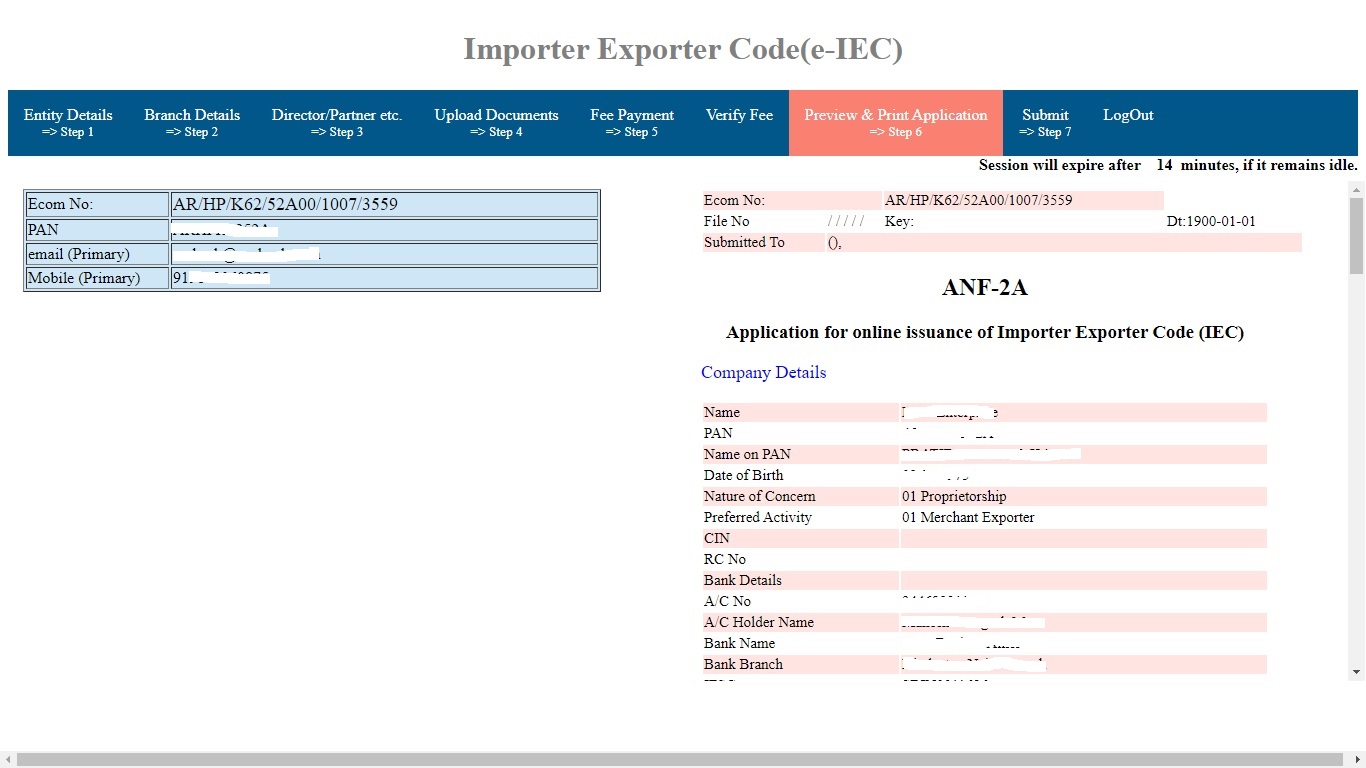Click the 'Bank Branch' row label
This screenshot has width=1366, height=768.
743,664
